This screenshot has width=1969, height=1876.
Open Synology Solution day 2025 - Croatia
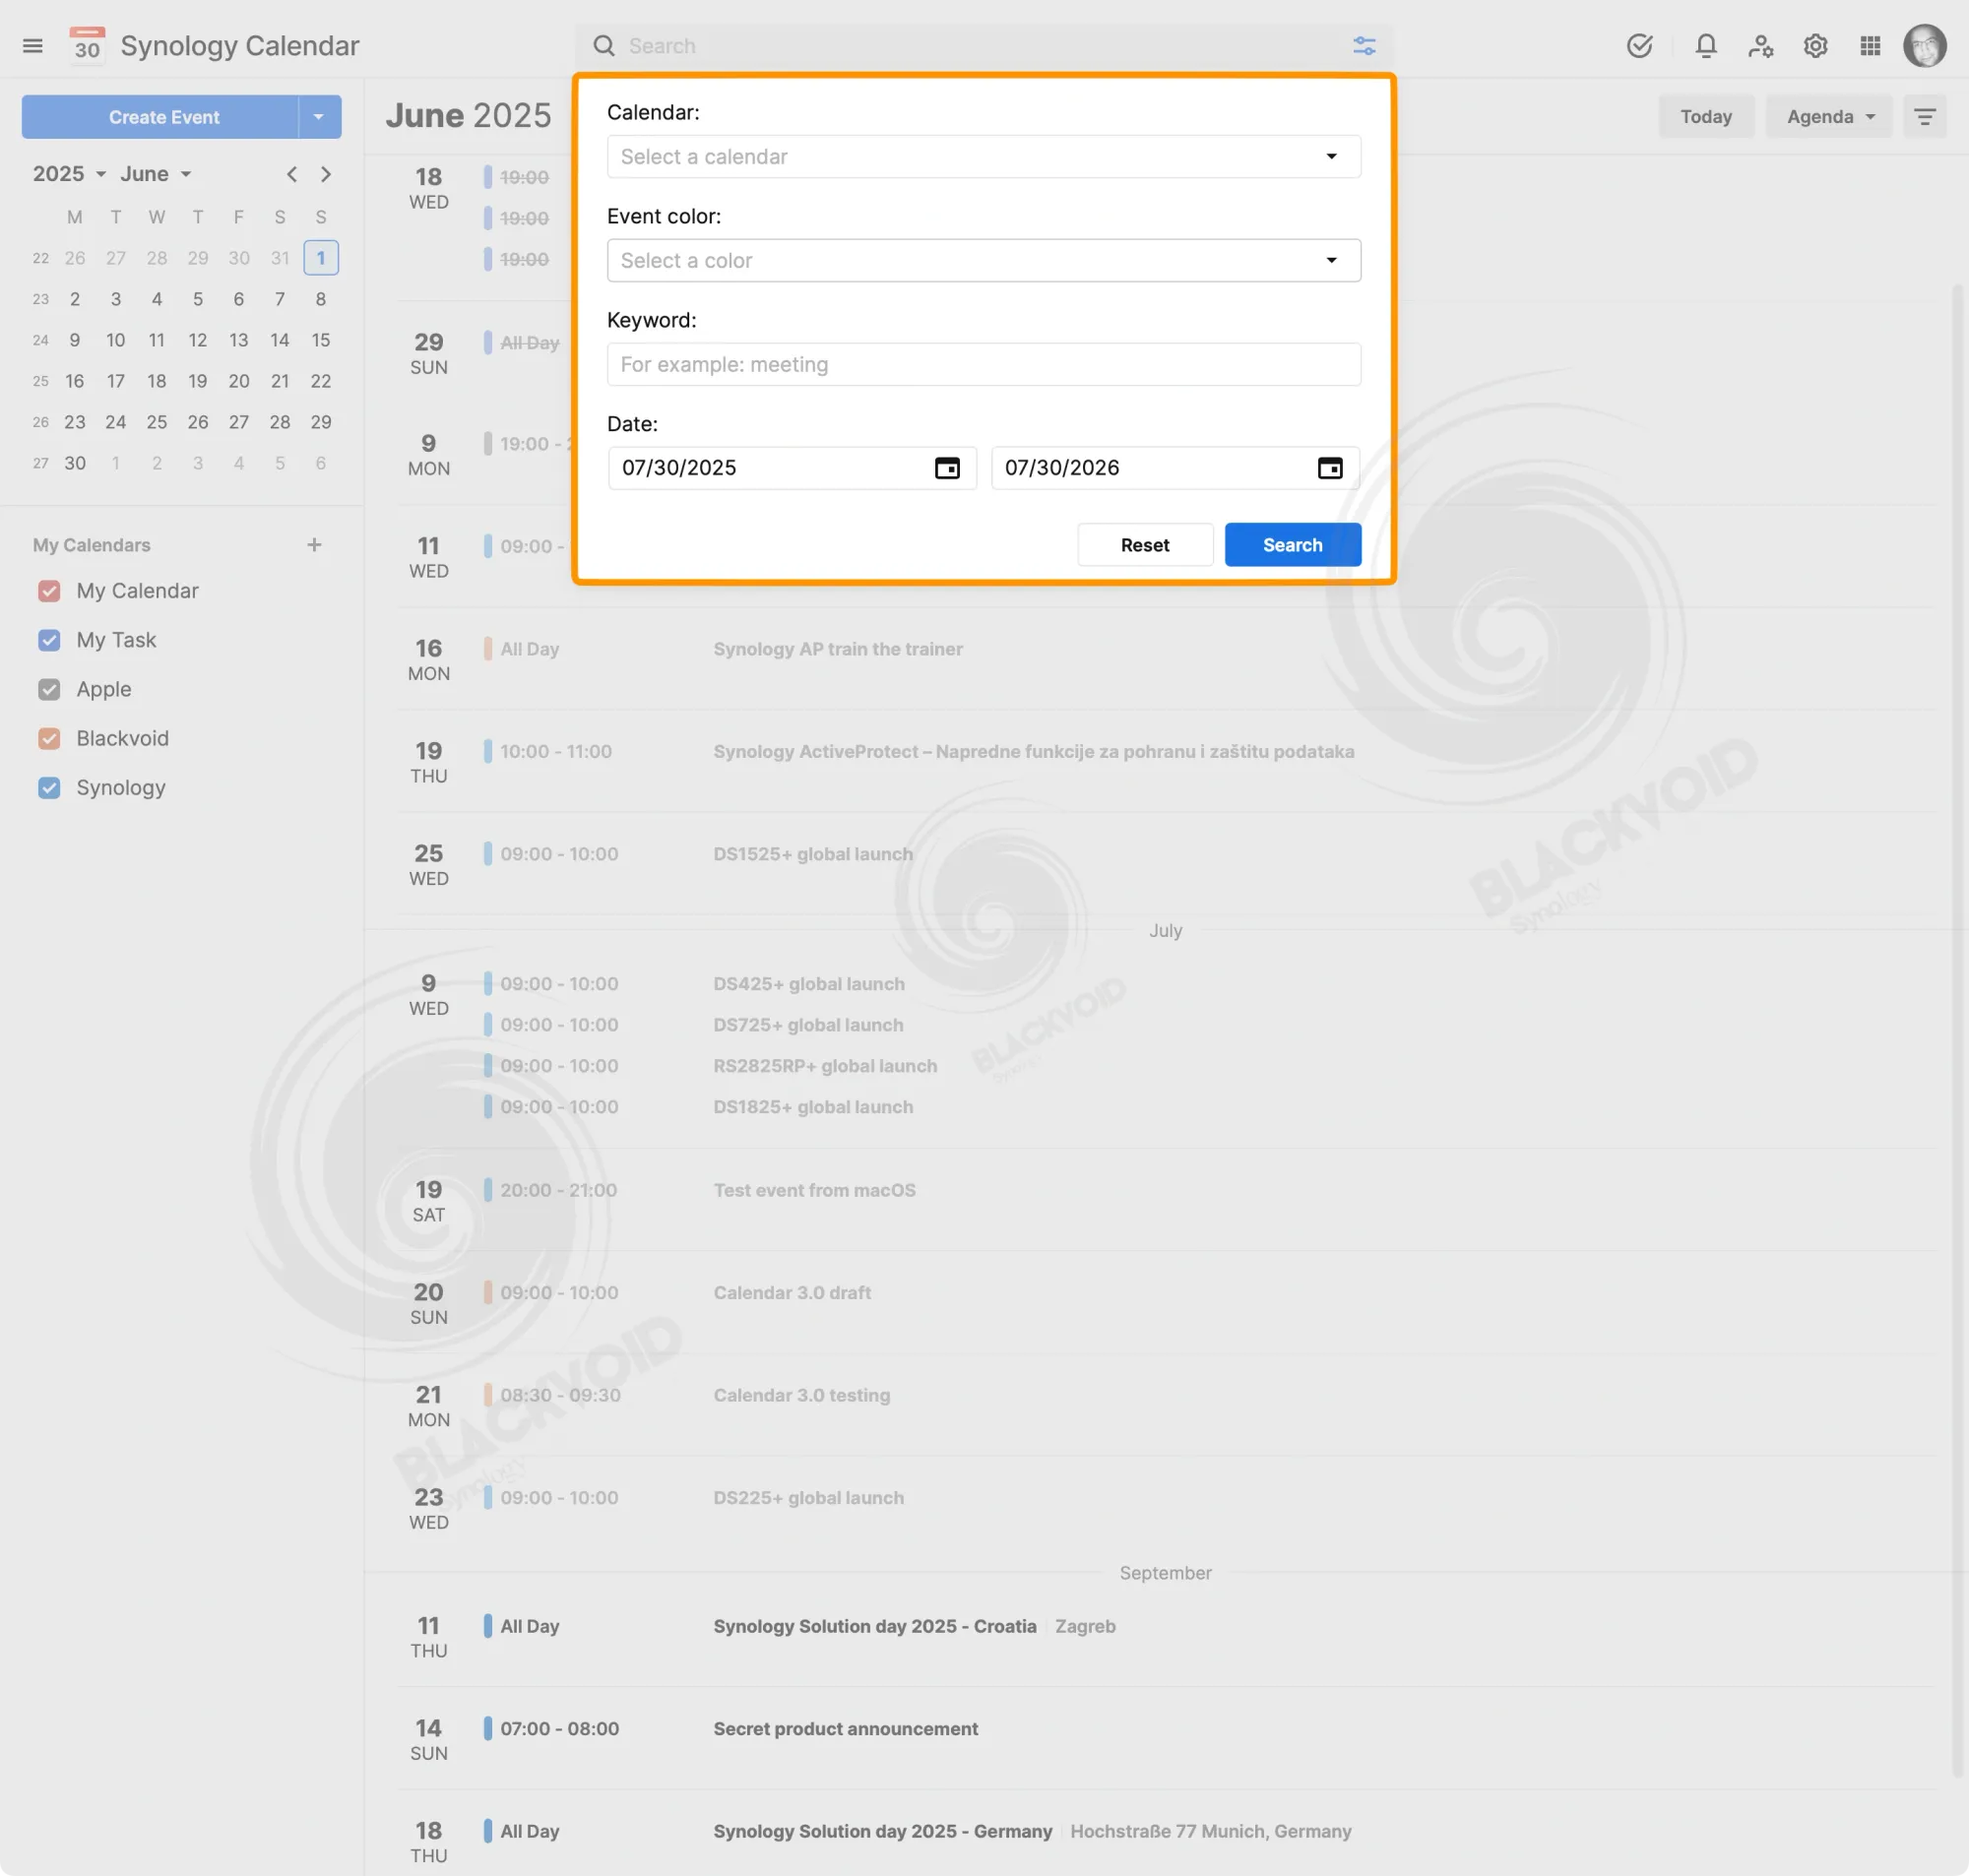pyautogui.click(x=875, y=1627)
